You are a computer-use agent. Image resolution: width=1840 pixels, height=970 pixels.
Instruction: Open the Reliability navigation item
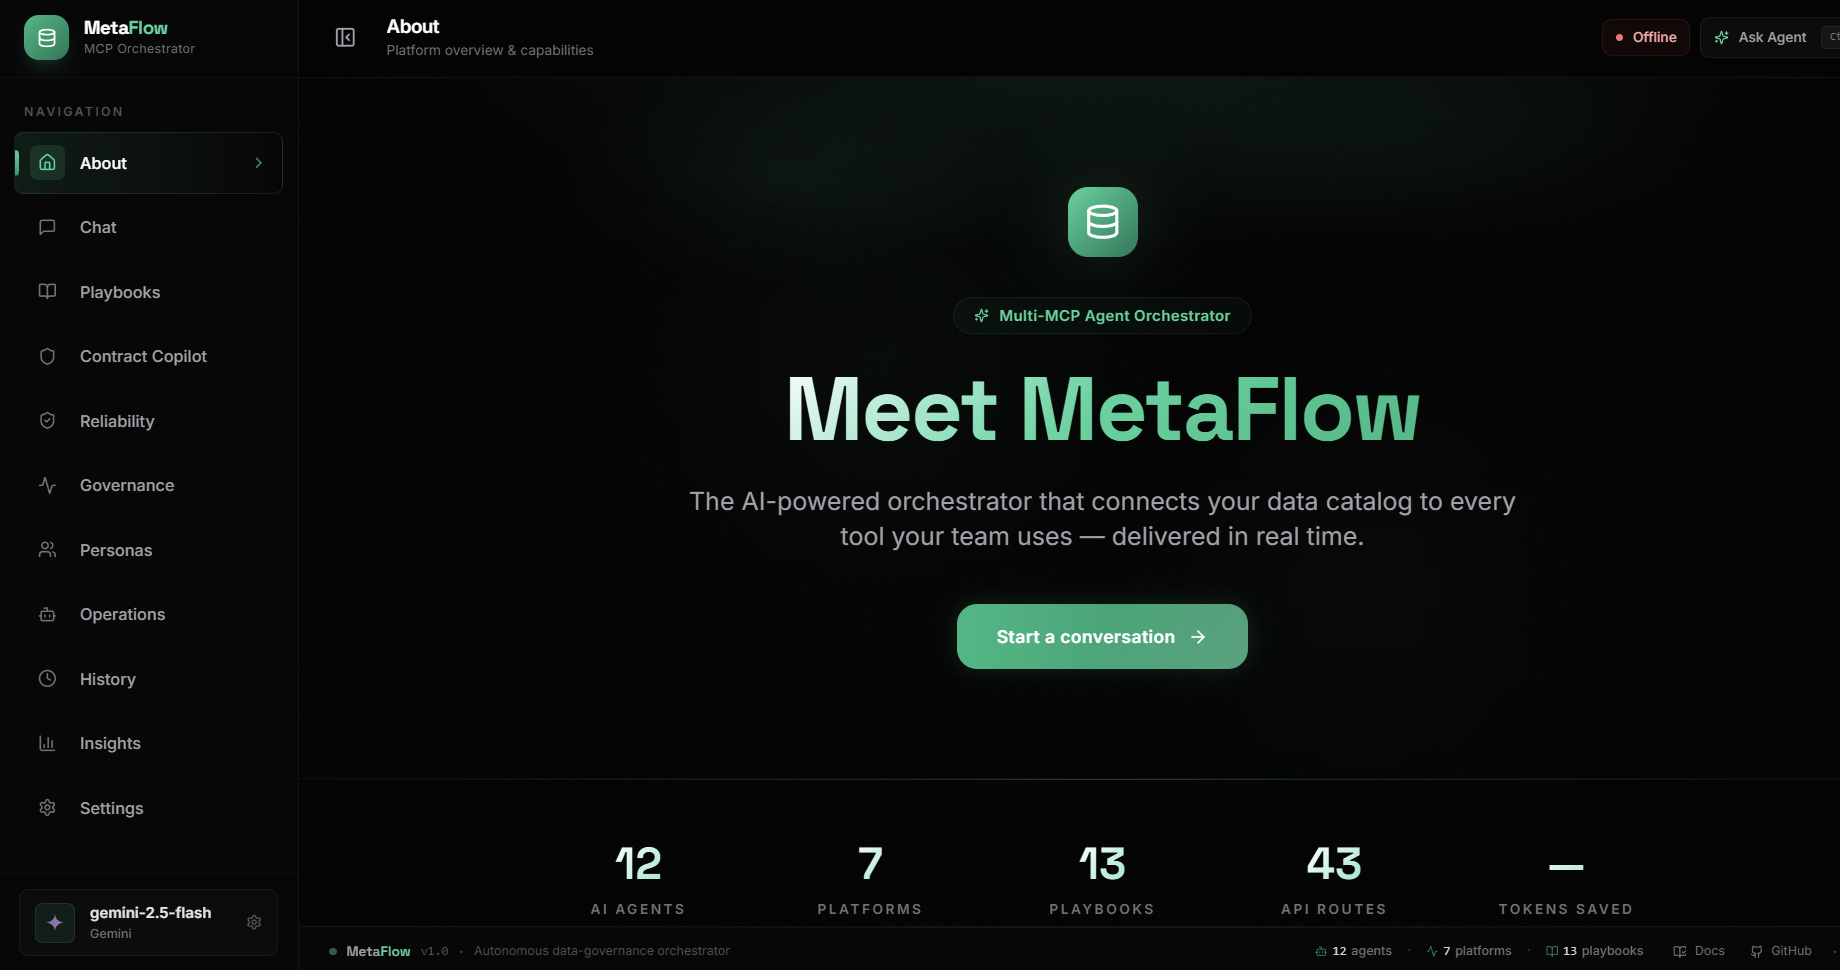click(149, 421)
